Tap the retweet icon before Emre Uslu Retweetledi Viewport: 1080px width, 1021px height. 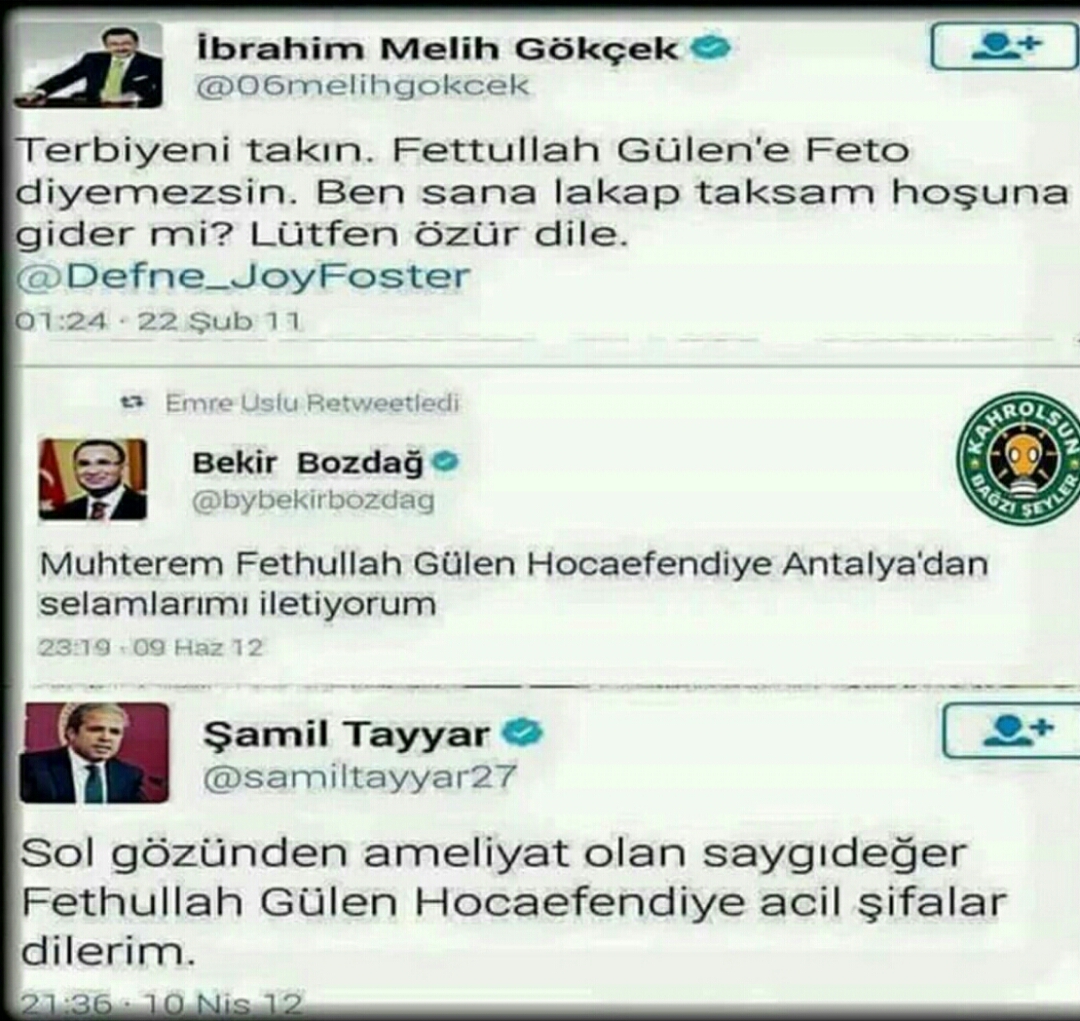133,402
